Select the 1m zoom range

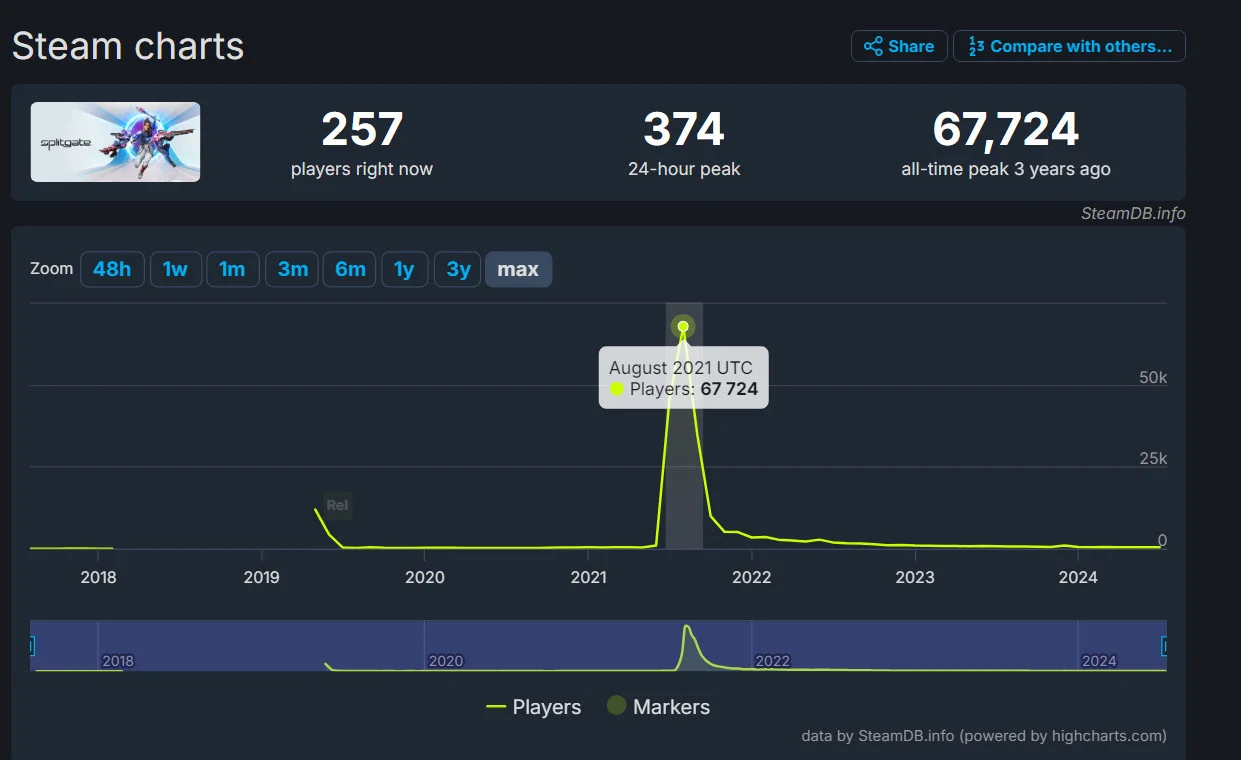pos(232,269)
